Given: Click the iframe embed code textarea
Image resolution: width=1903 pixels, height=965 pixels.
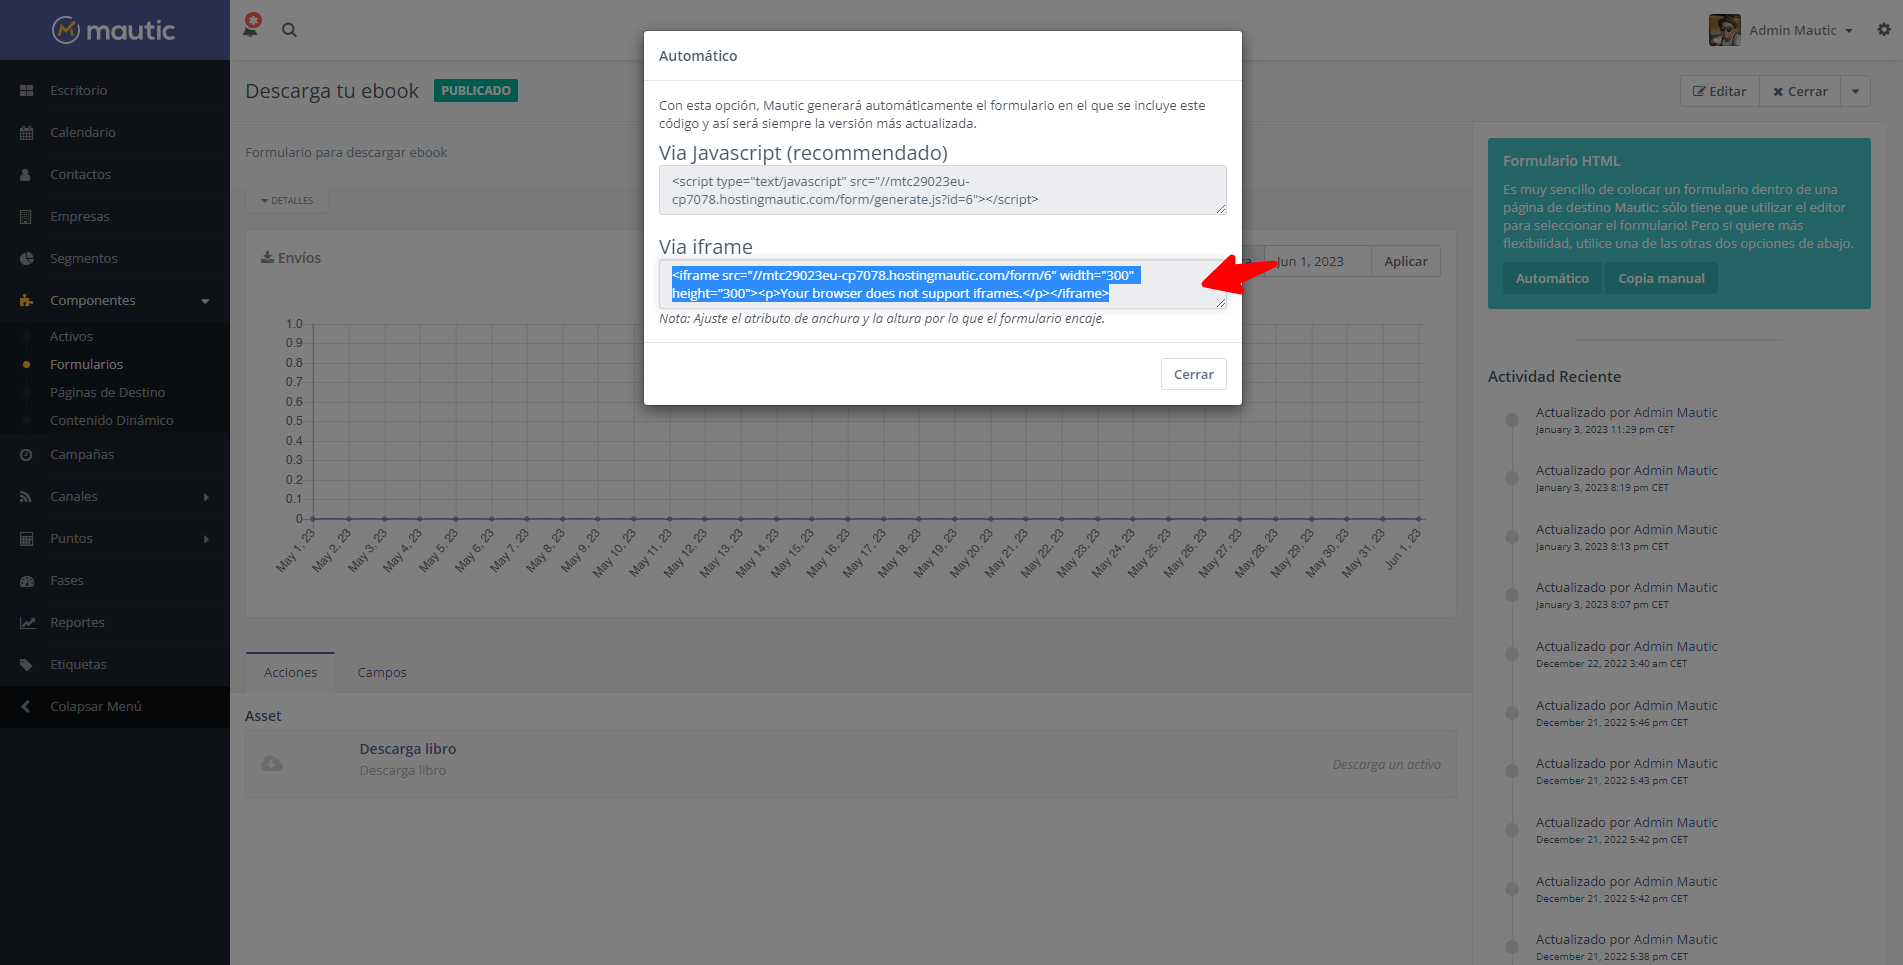Looking at the screenshot, I should point(943,284).
